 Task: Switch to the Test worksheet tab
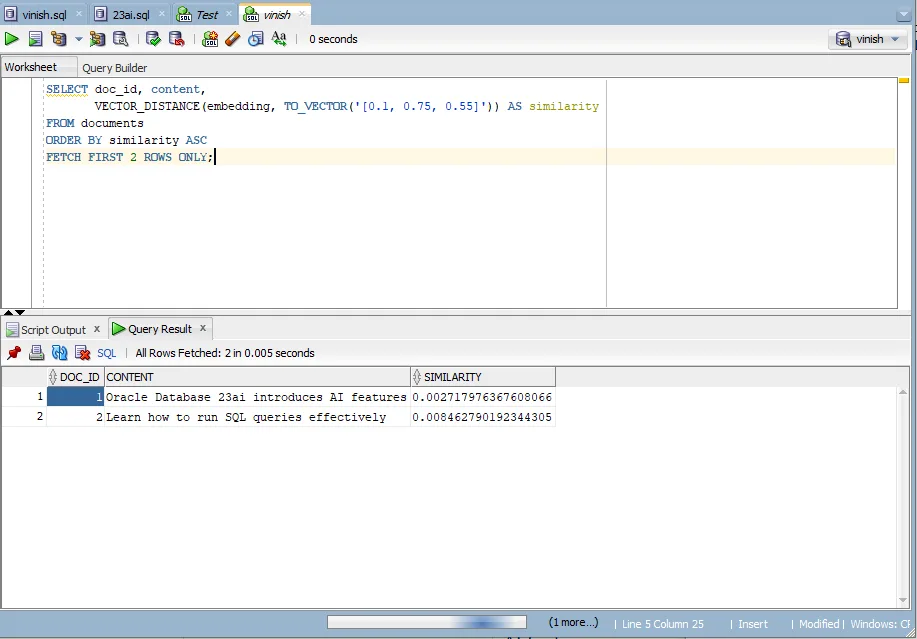pos(207,15)
